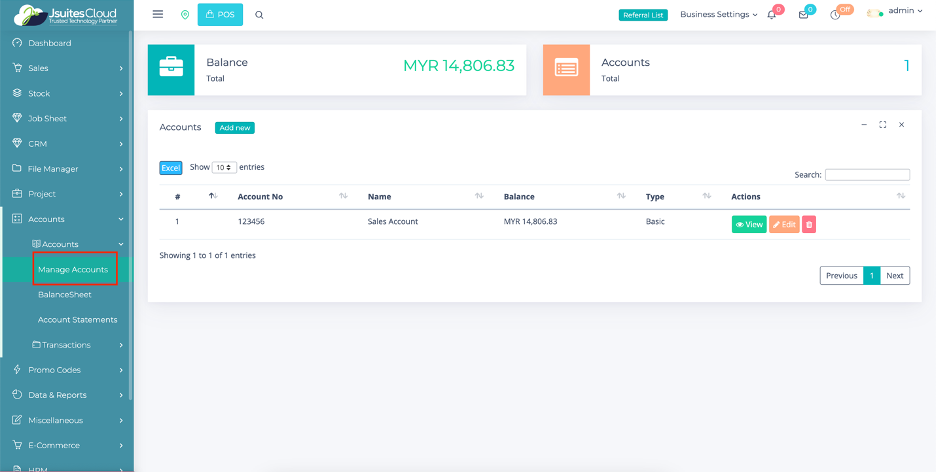Open the messages envelope icon
The width and height of the screenshot is (936, 472).
click(803, 15)
